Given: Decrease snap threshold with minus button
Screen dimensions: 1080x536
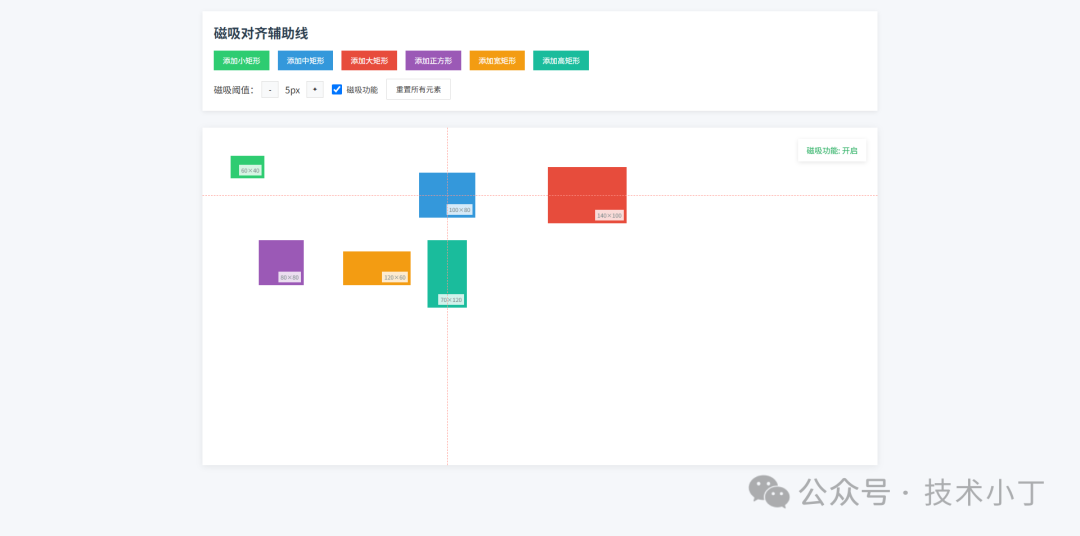Looking at the screenshot, I should tap(270, 90).
